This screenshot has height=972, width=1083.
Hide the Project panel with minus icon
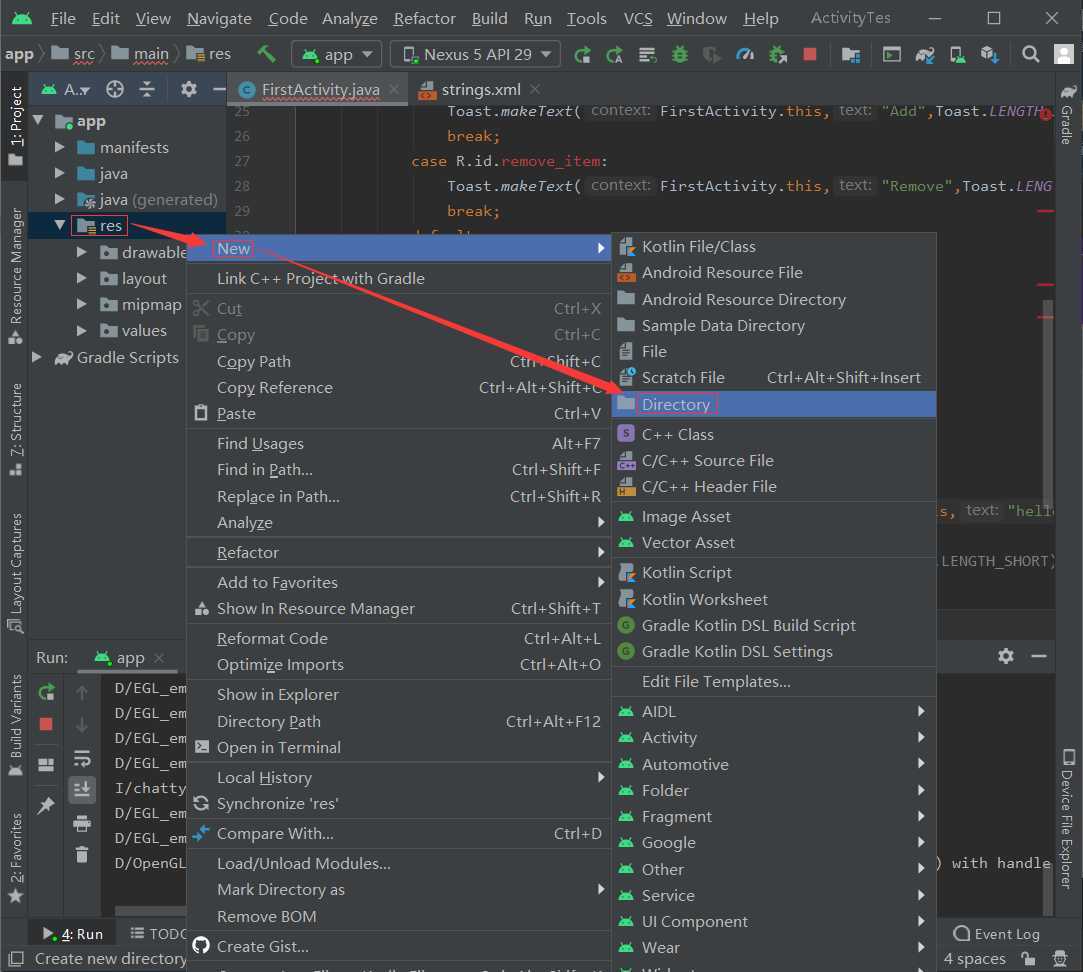[219, 89]
